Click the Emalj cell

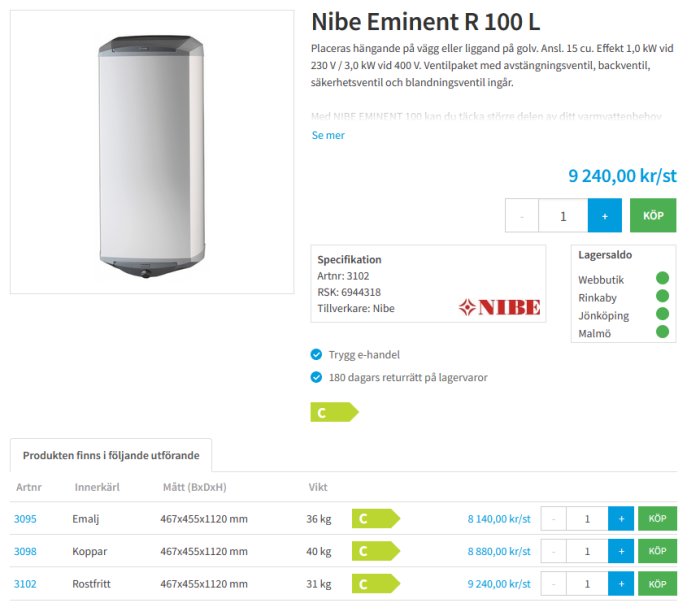86,519
